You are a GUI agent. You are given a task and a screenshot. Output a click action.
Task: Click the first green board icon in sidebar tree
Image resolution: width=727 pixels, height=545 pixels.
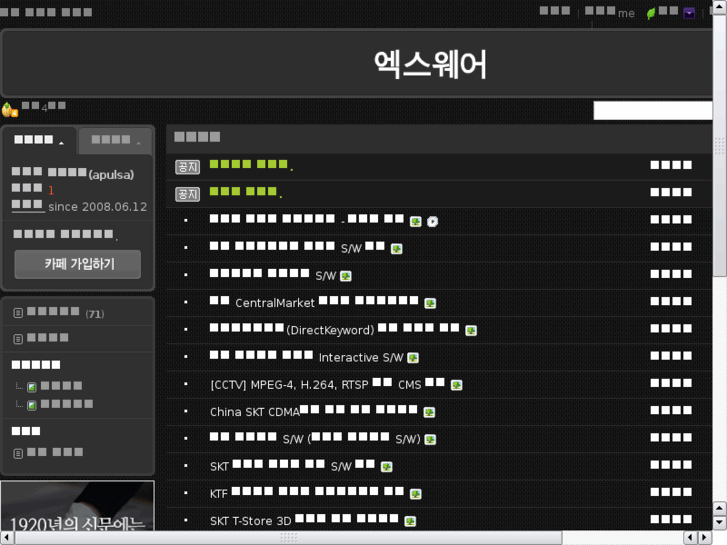(32, 387)
